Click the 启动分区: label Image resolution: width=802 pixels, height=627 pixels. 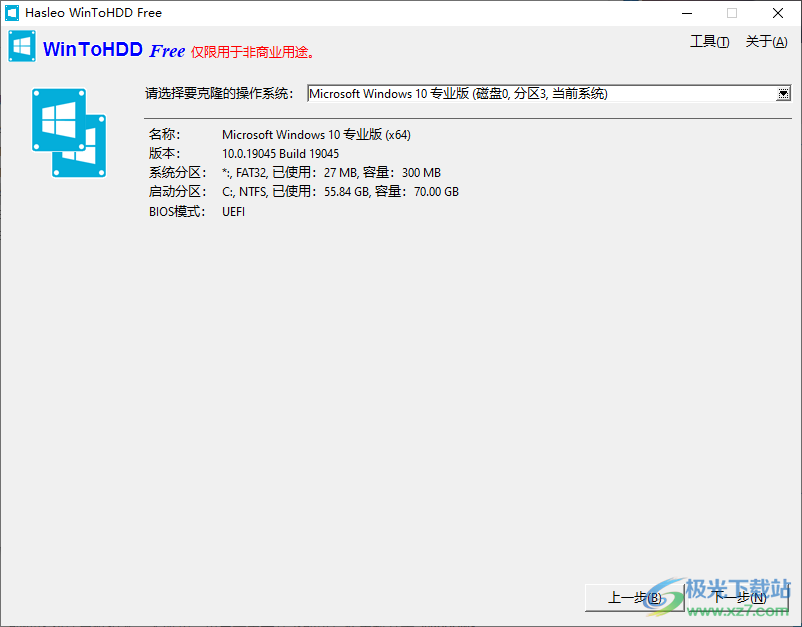(x=177, y=191)
